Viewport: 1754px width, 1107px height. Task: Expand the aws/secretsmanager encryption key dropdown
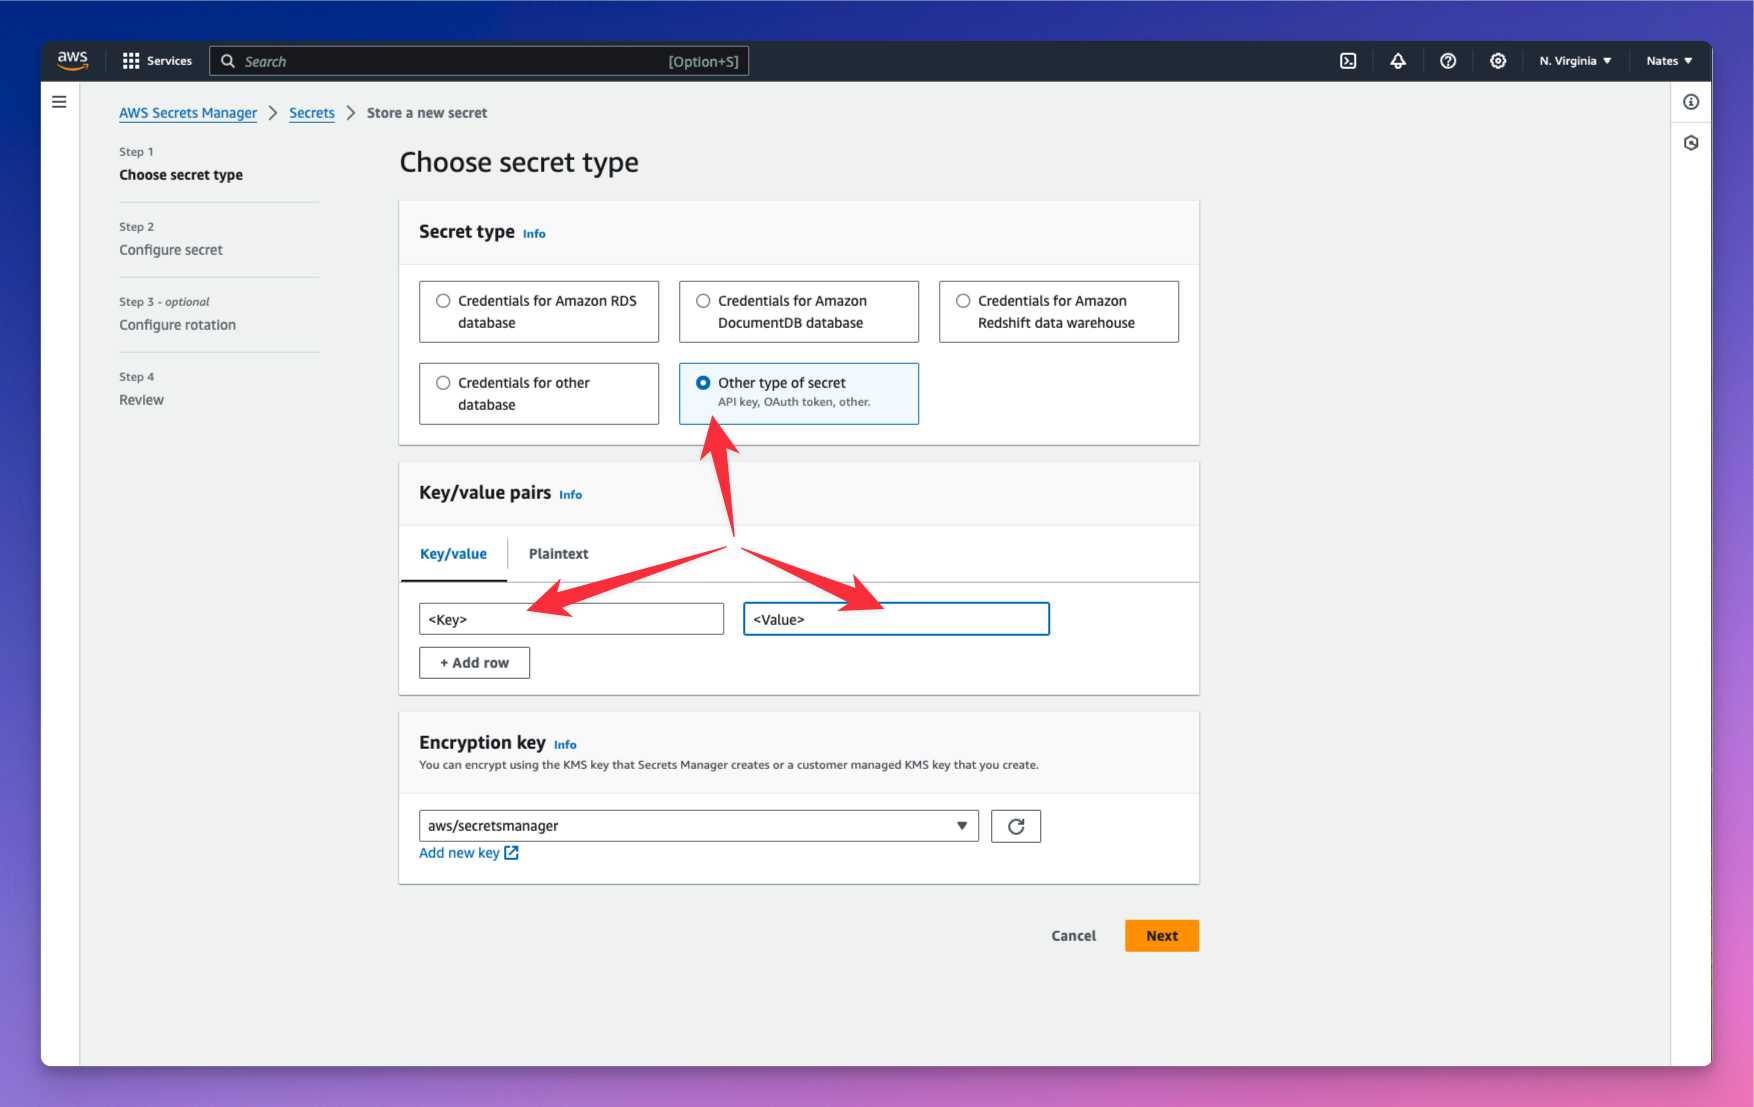click(699, 826)
